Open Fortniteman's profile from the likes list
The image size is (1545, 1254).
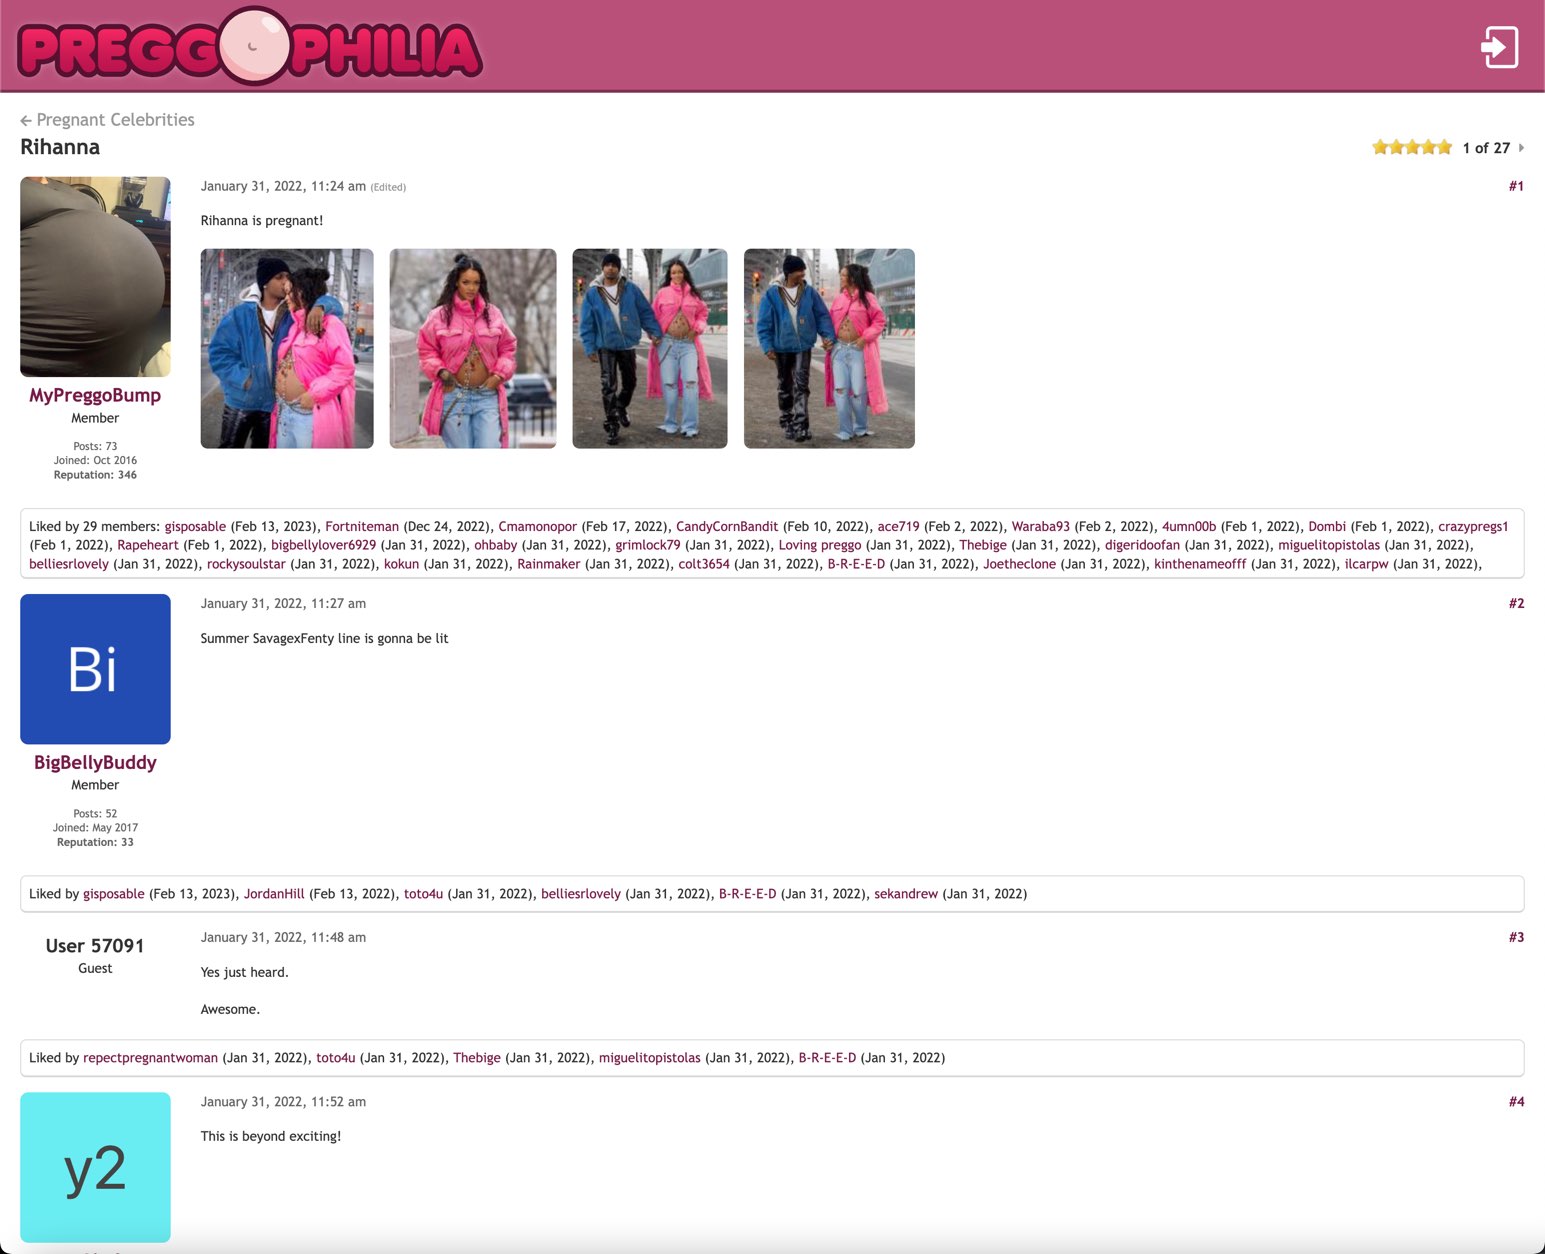pyautogui.click(x=362, y=526)
